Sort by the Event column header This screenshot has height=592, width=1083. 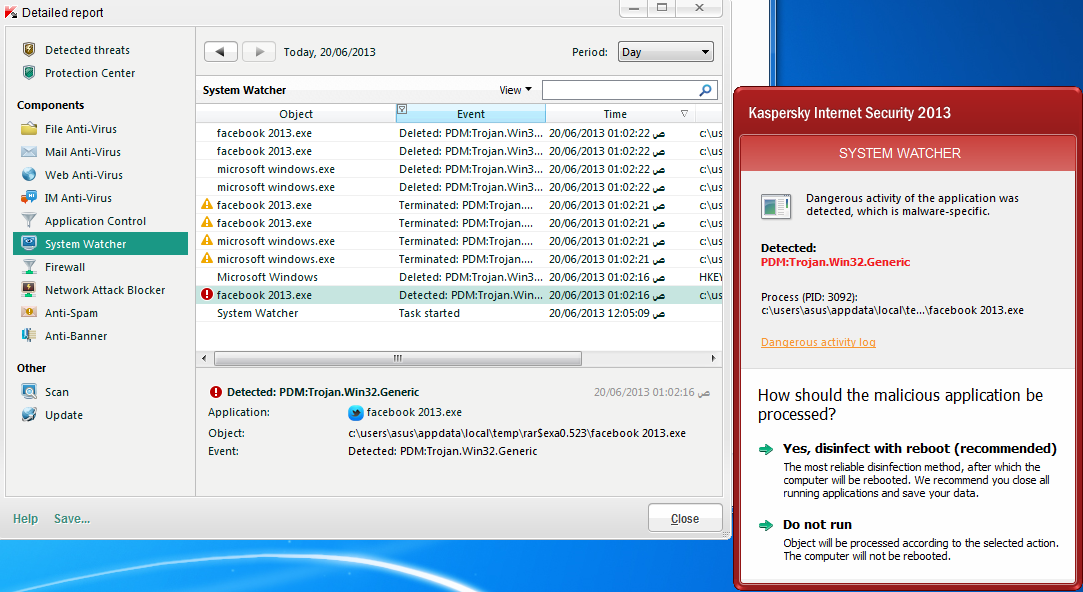[x=471, y=114]
